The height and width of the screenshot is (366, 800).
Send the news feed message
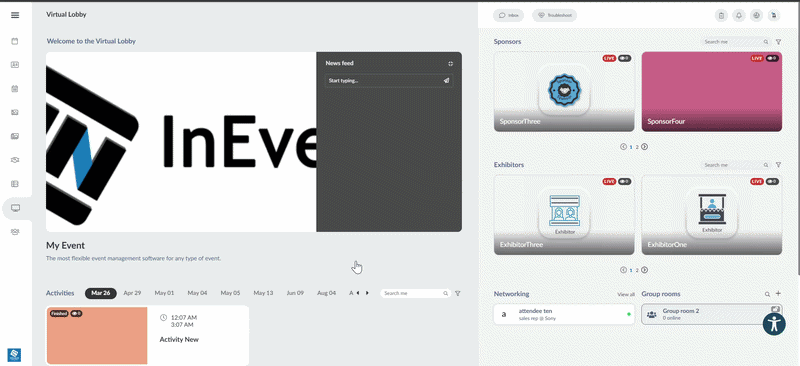[446, 81]
